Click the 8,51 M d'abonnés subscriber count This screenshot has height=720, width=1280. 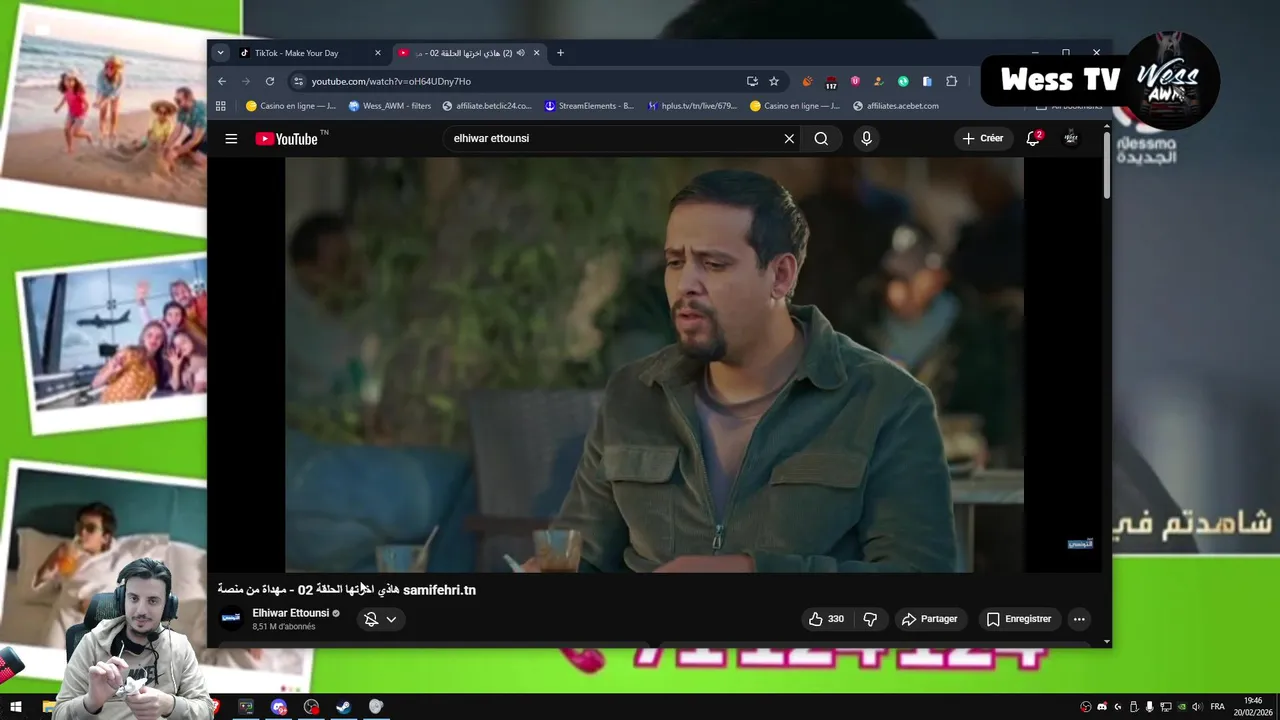click(284, 627)
